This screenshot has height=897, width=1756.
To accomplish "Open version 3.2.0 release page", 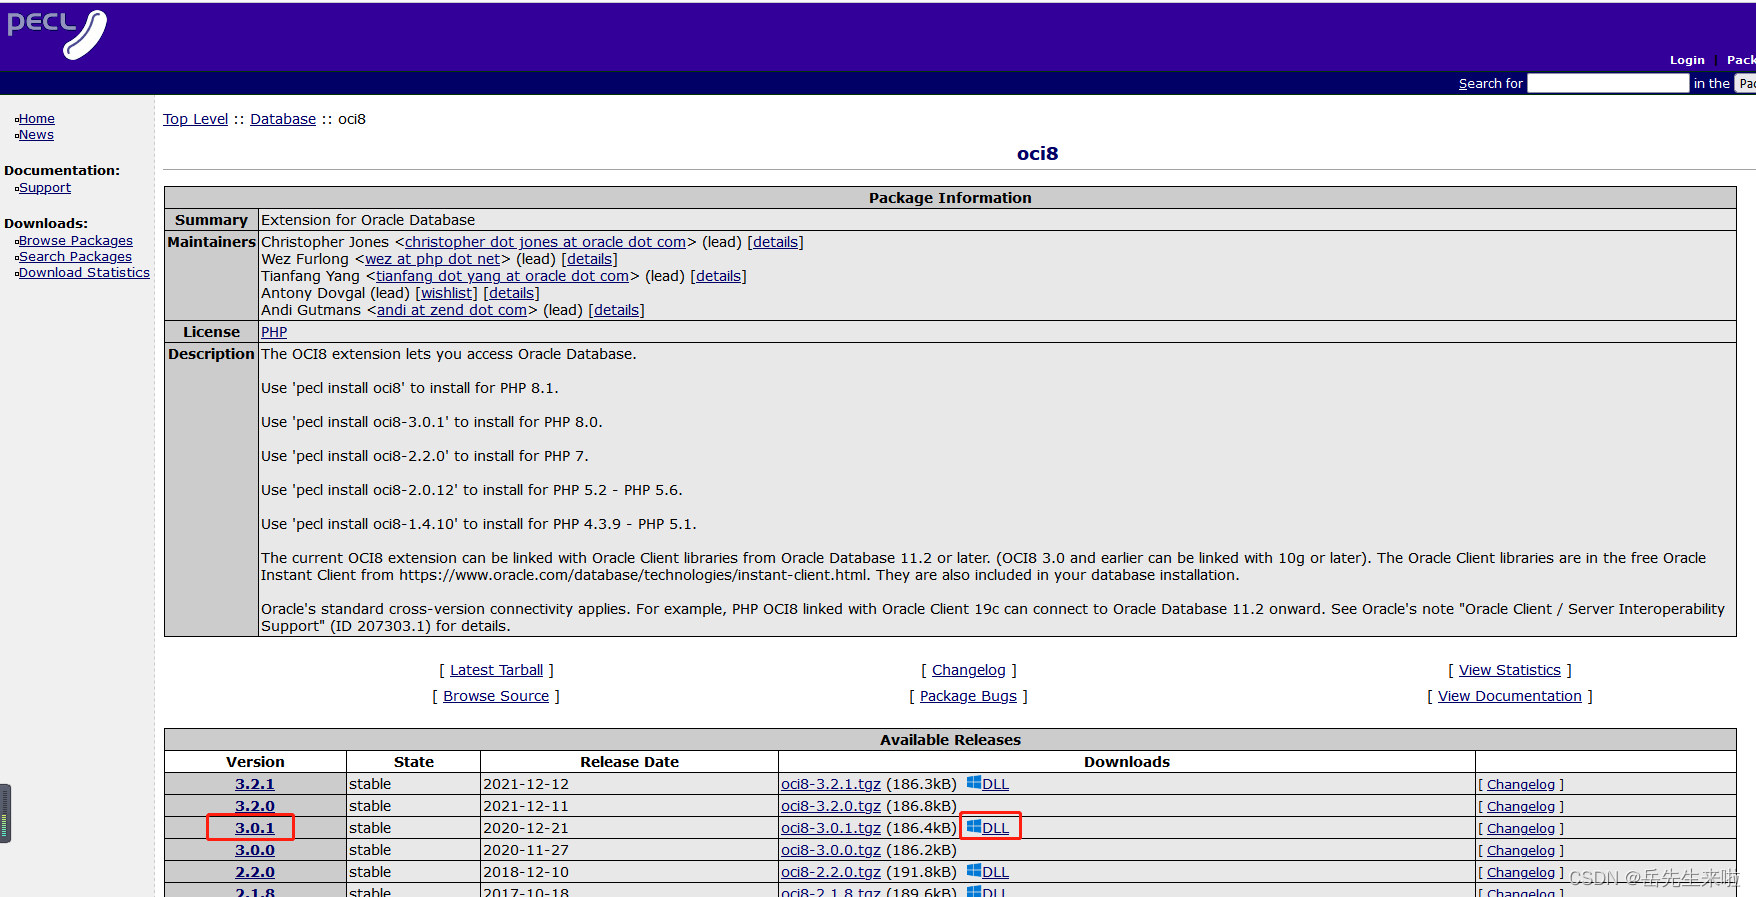I will tap(255, 806).
